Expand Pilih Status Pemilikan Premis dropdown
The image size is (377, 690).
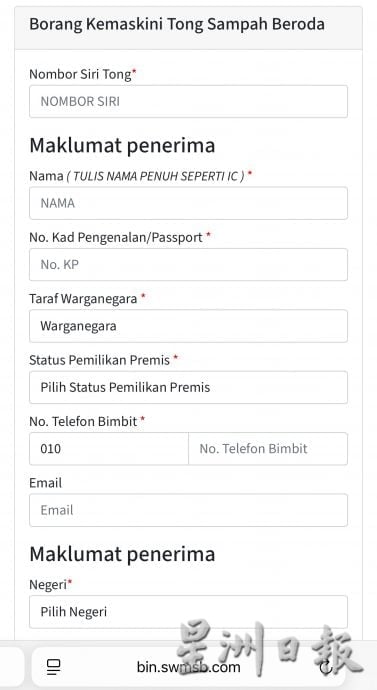click(188, 387)
